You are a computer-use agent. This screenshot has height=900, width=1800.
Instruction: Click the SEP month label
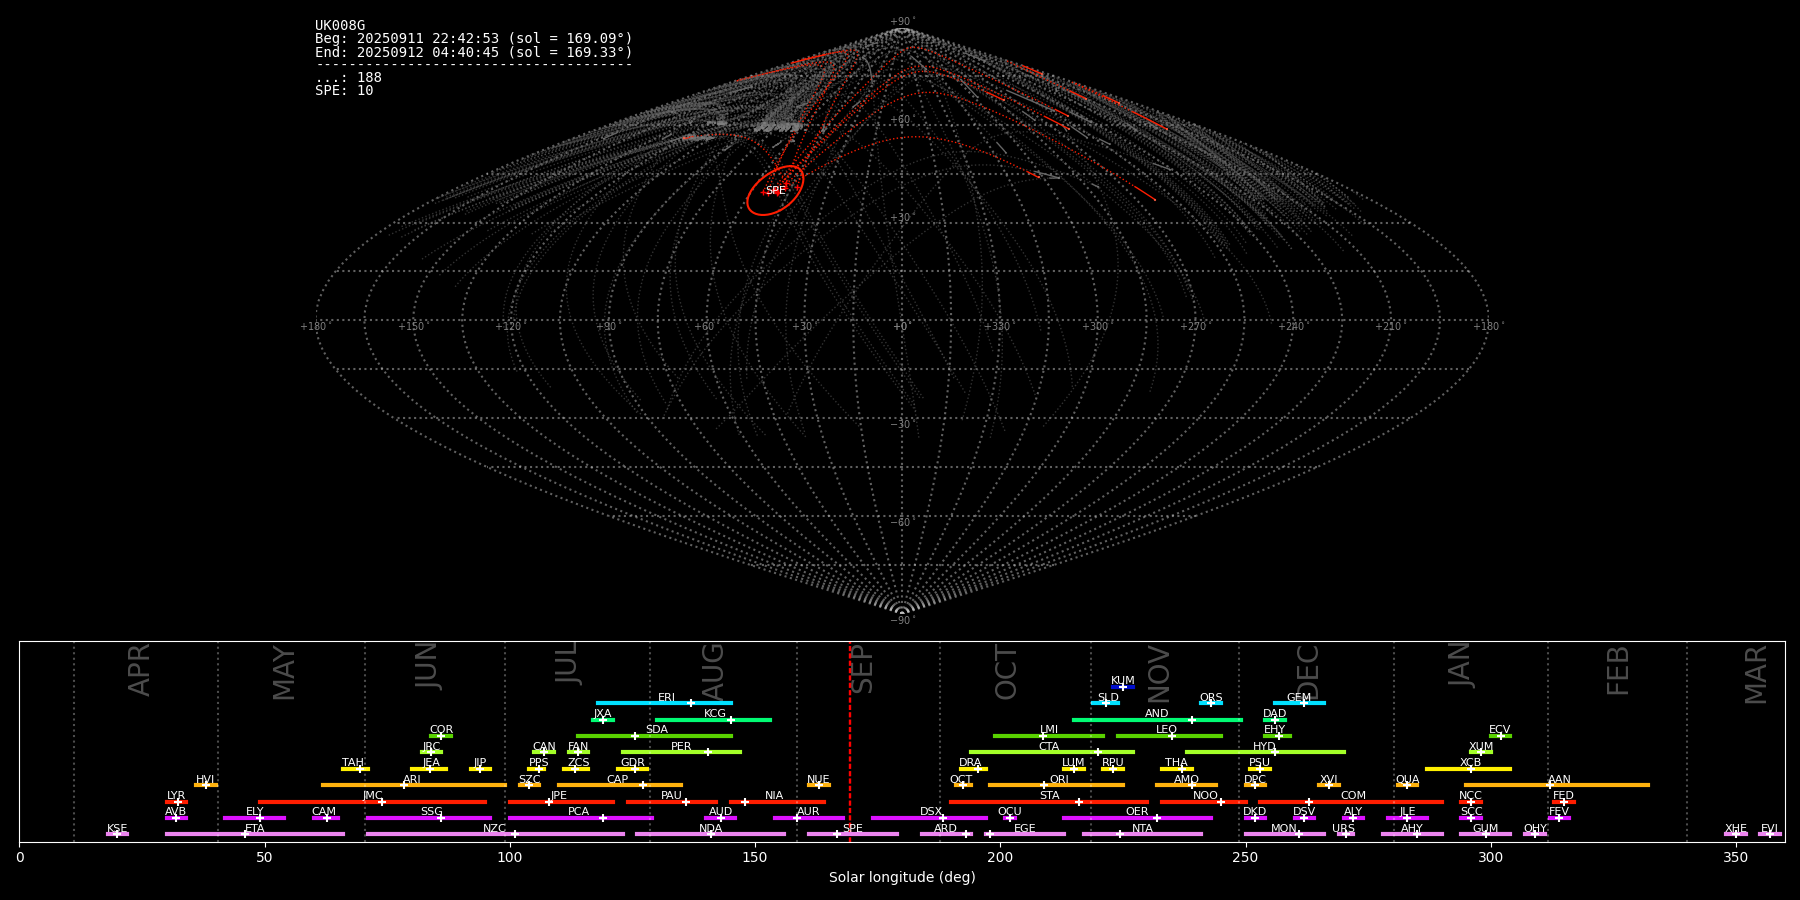(862, 669)
